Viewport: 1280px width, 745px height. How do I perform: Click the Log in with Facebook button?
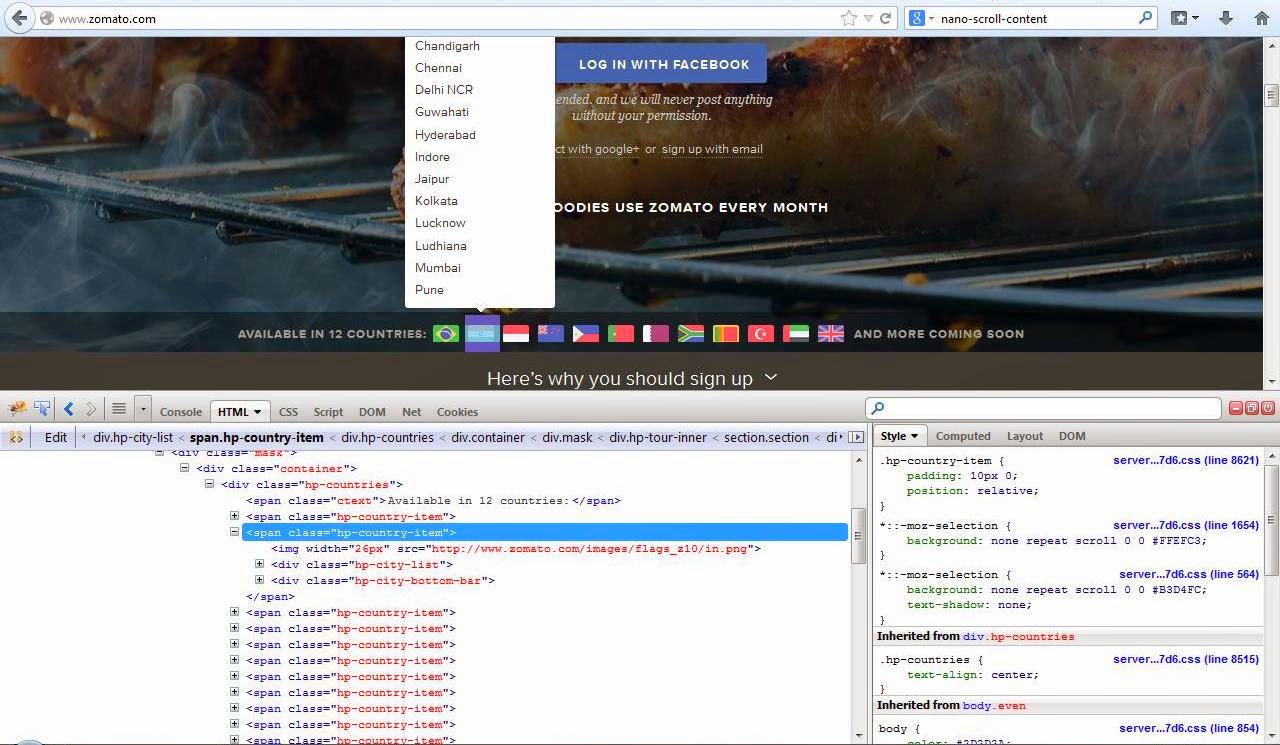point(661,64)
